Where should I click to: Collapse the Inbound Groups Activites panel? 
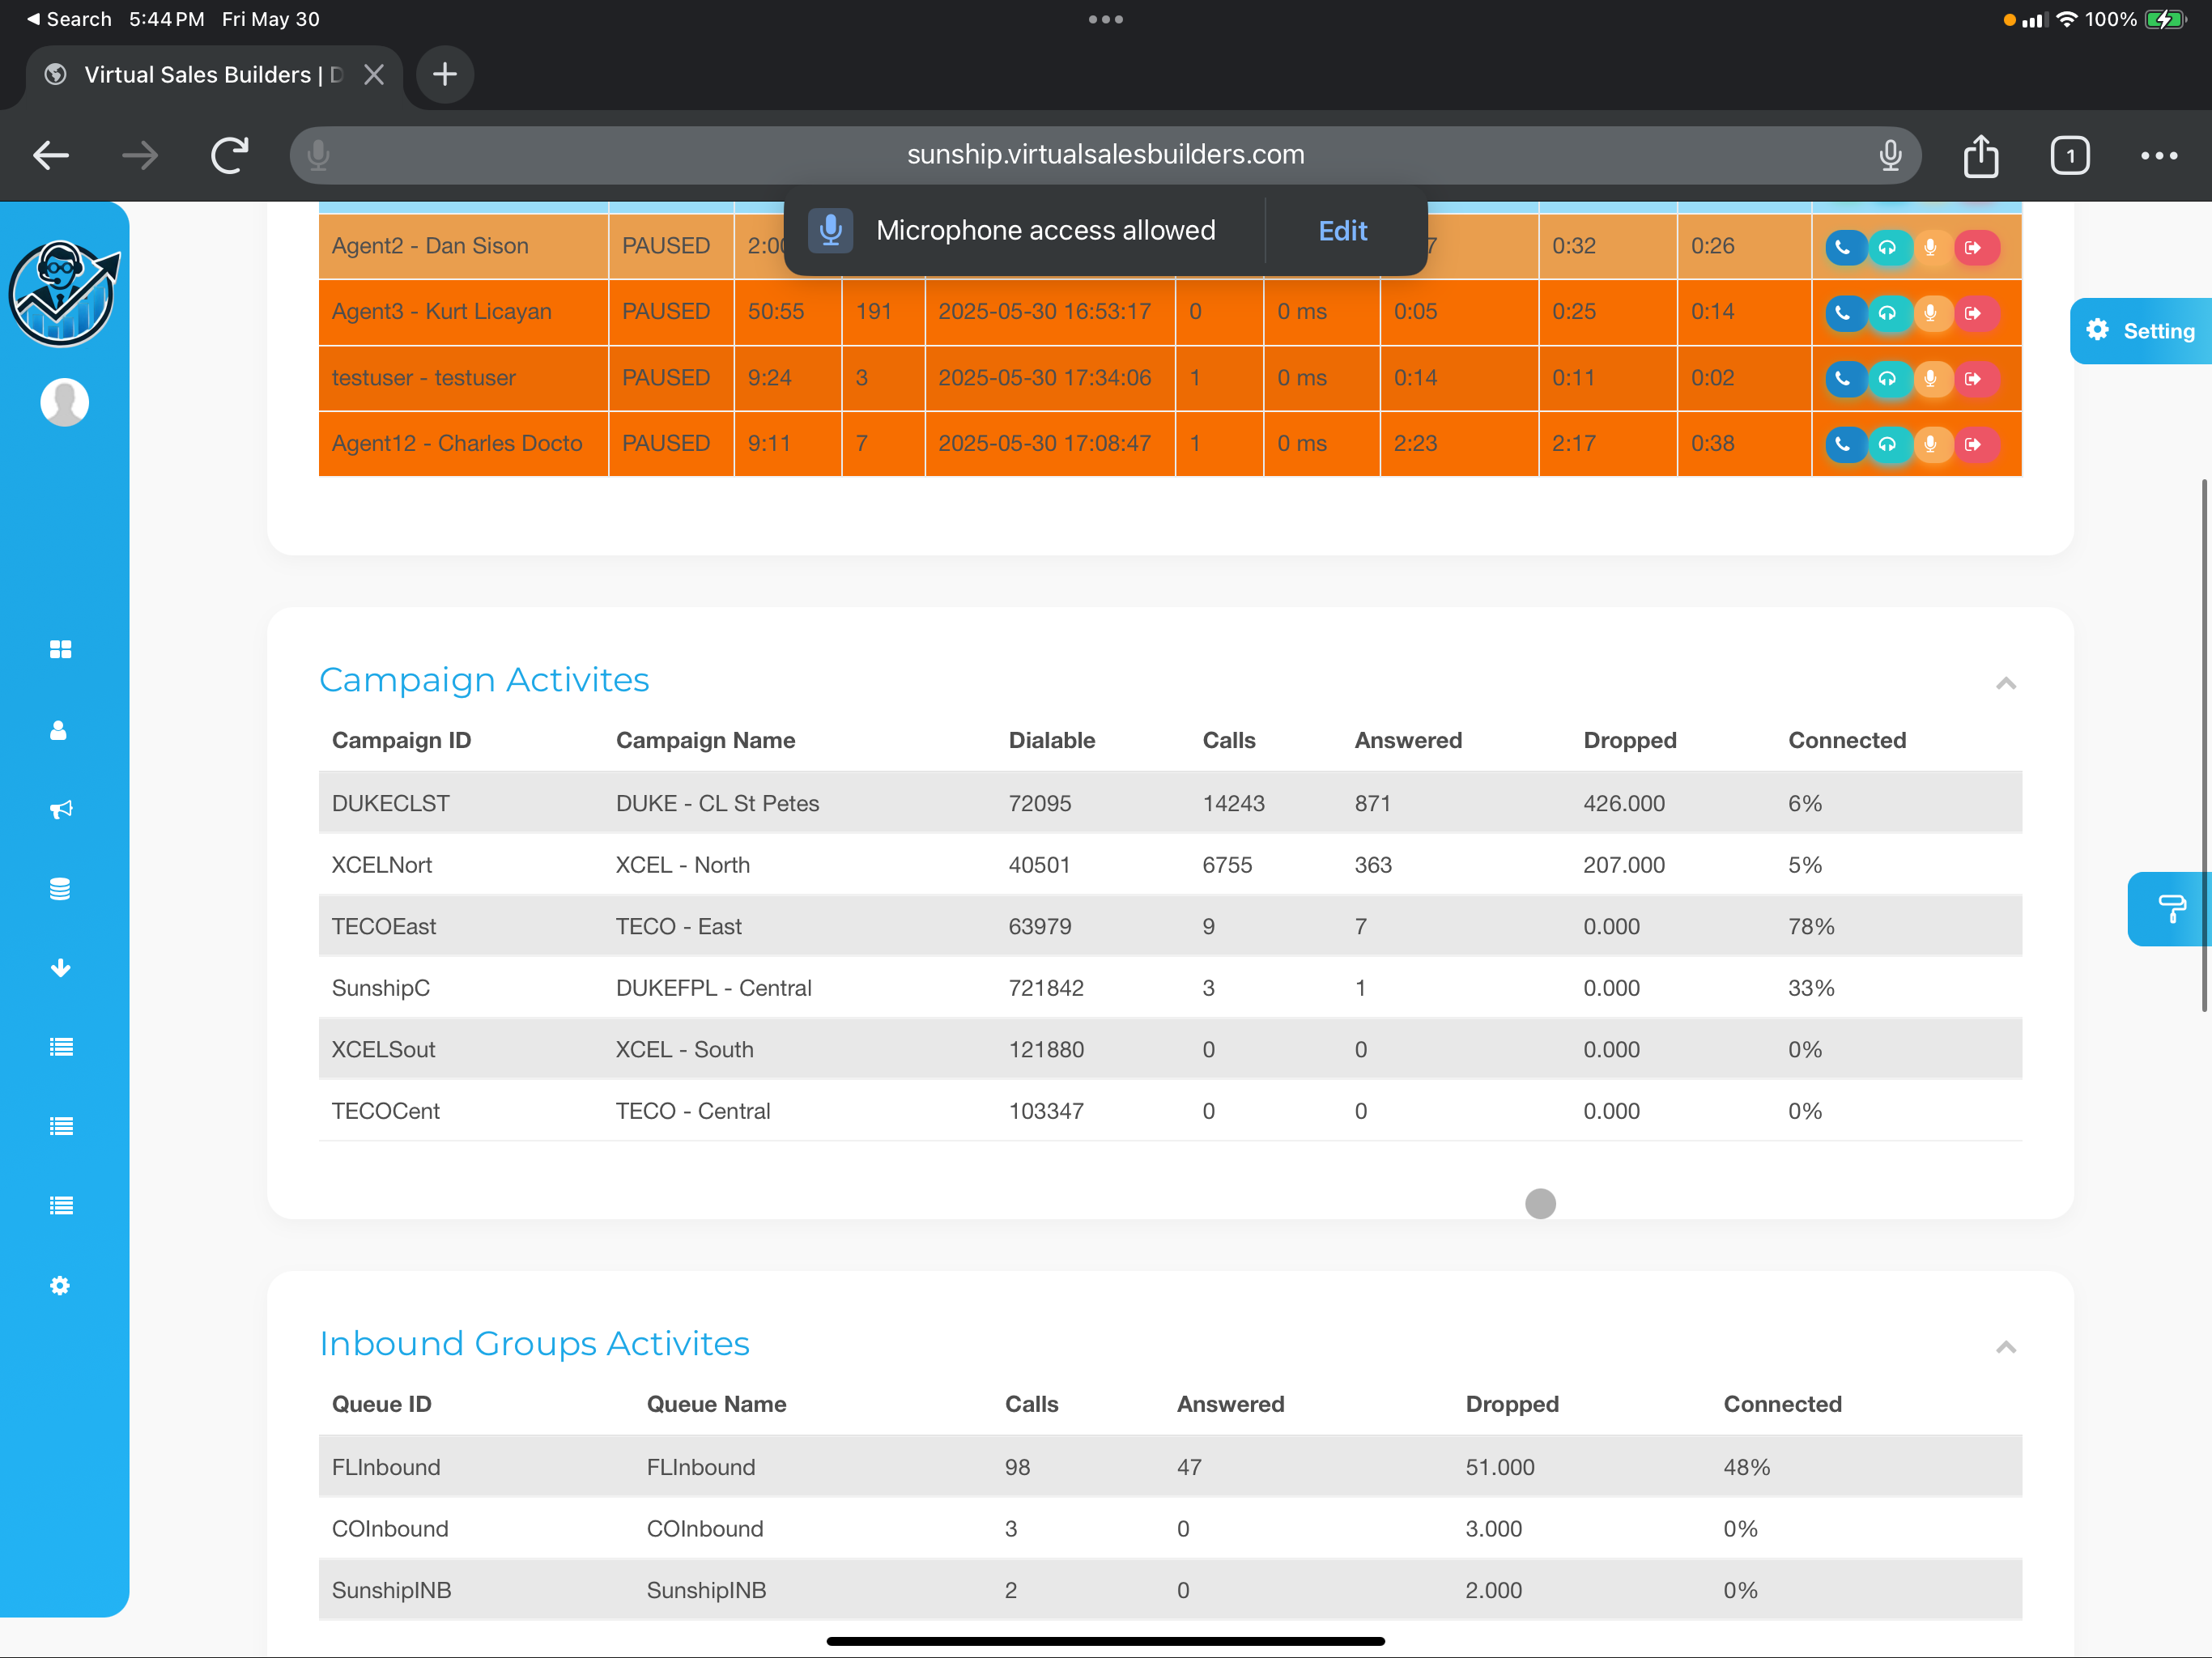click(x=2005, y=1348)
